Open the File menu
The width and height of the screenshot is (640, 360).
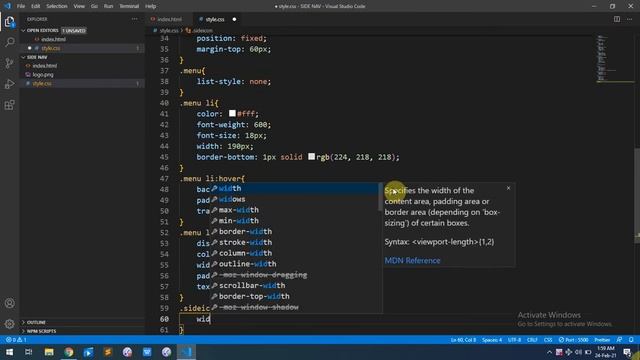click(21, 6)
